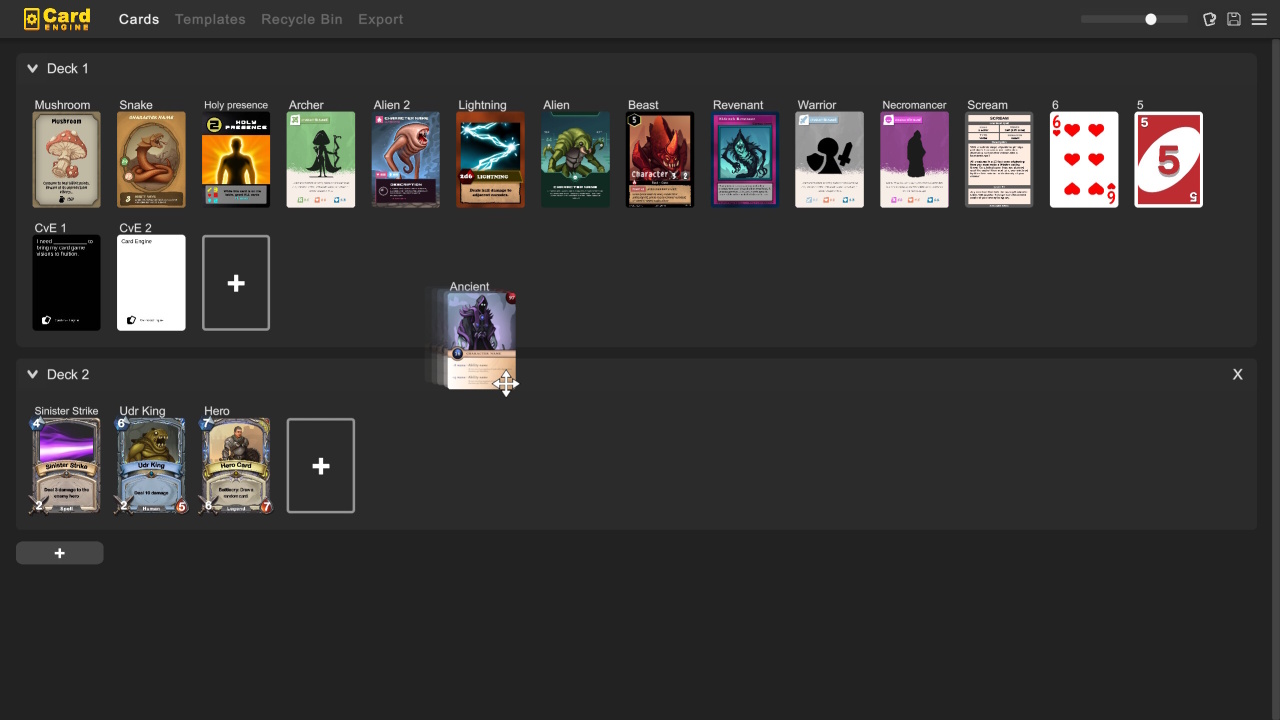Select the Lightning card

click(491, 160)
